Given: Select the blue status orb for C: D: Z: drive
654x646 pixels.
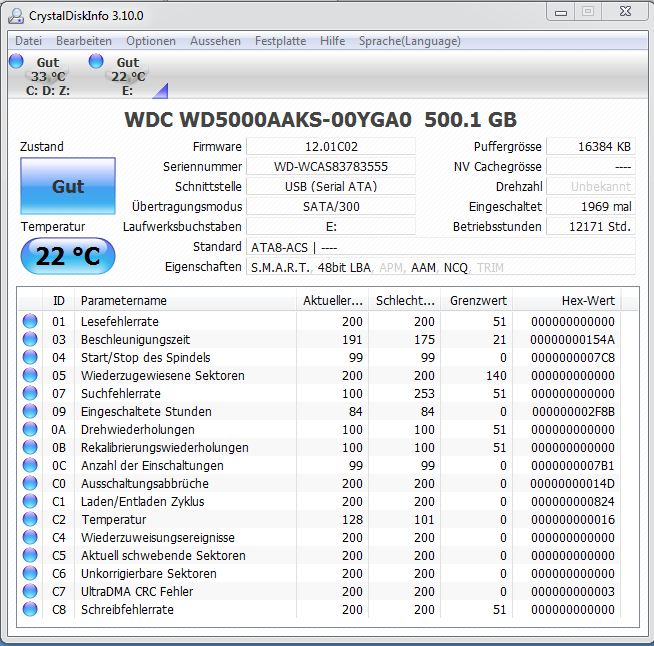Looking at the screenshot, I should pos(16,61).
